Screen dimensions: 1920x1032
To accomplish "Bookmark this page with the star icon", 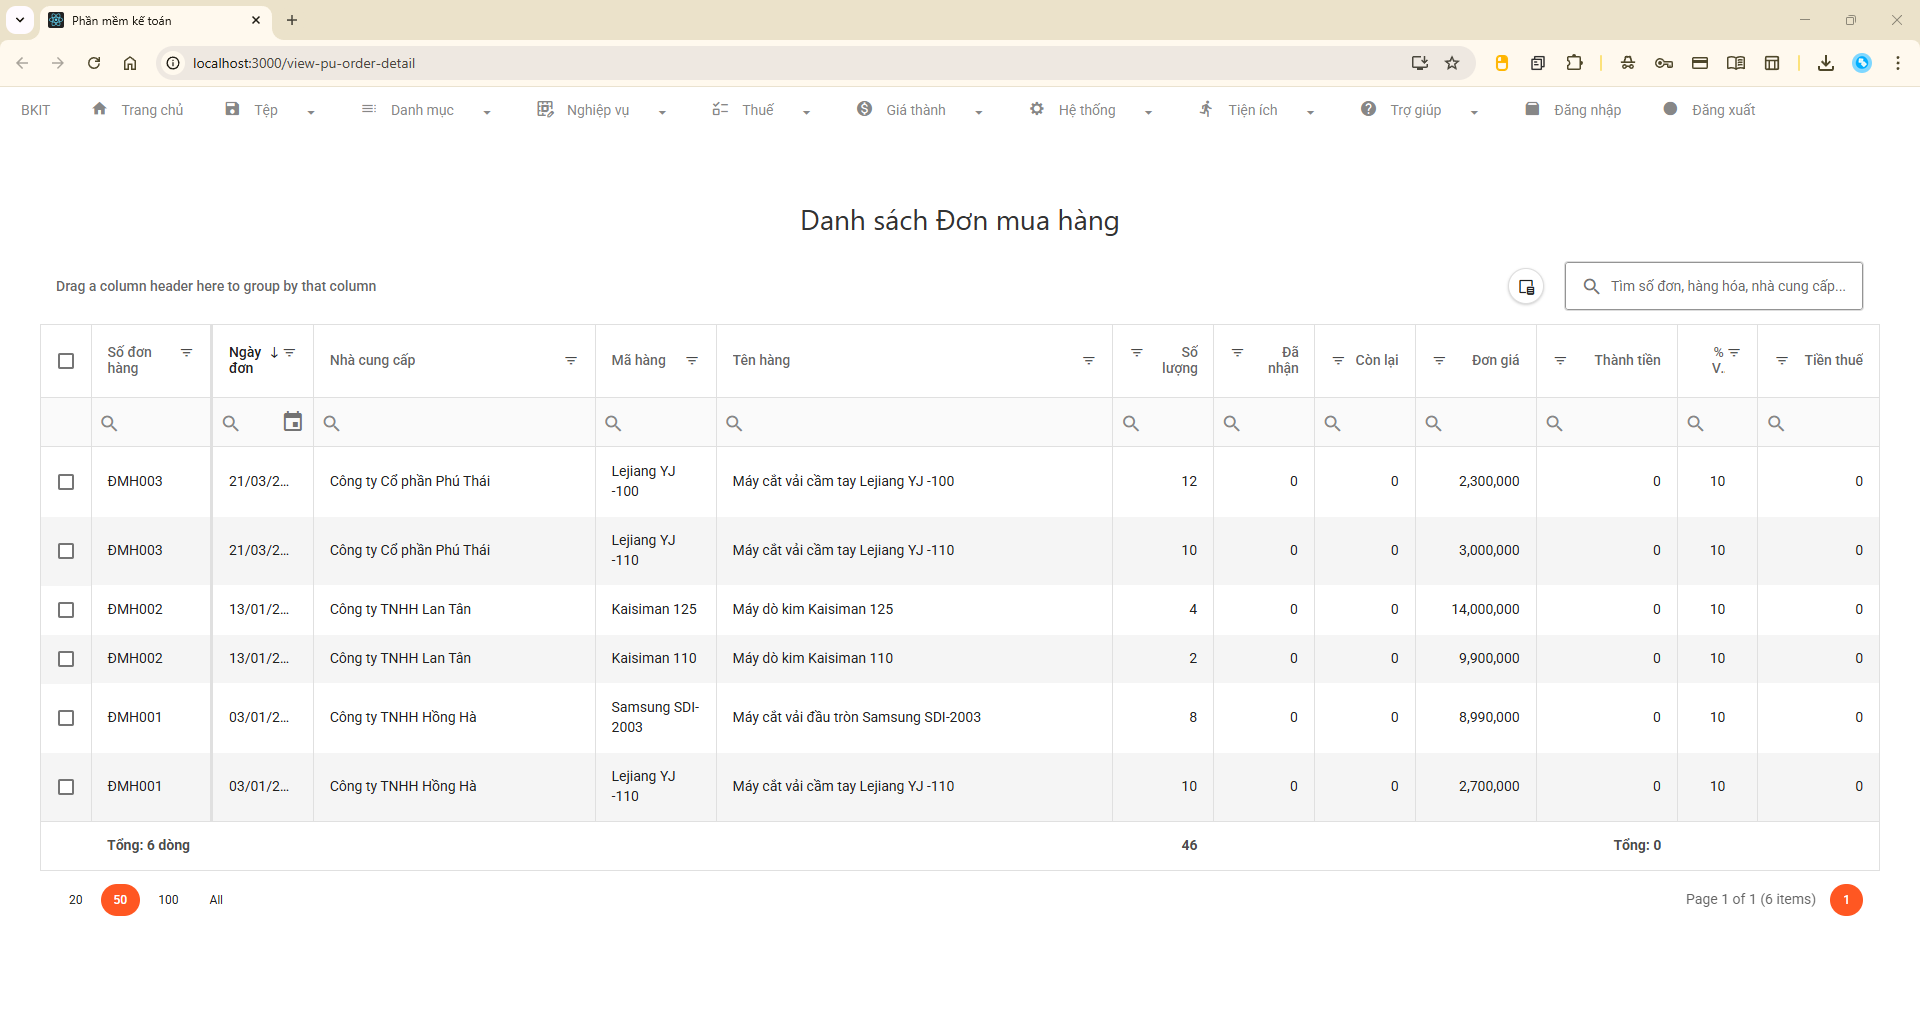I will pos(1452,63).
